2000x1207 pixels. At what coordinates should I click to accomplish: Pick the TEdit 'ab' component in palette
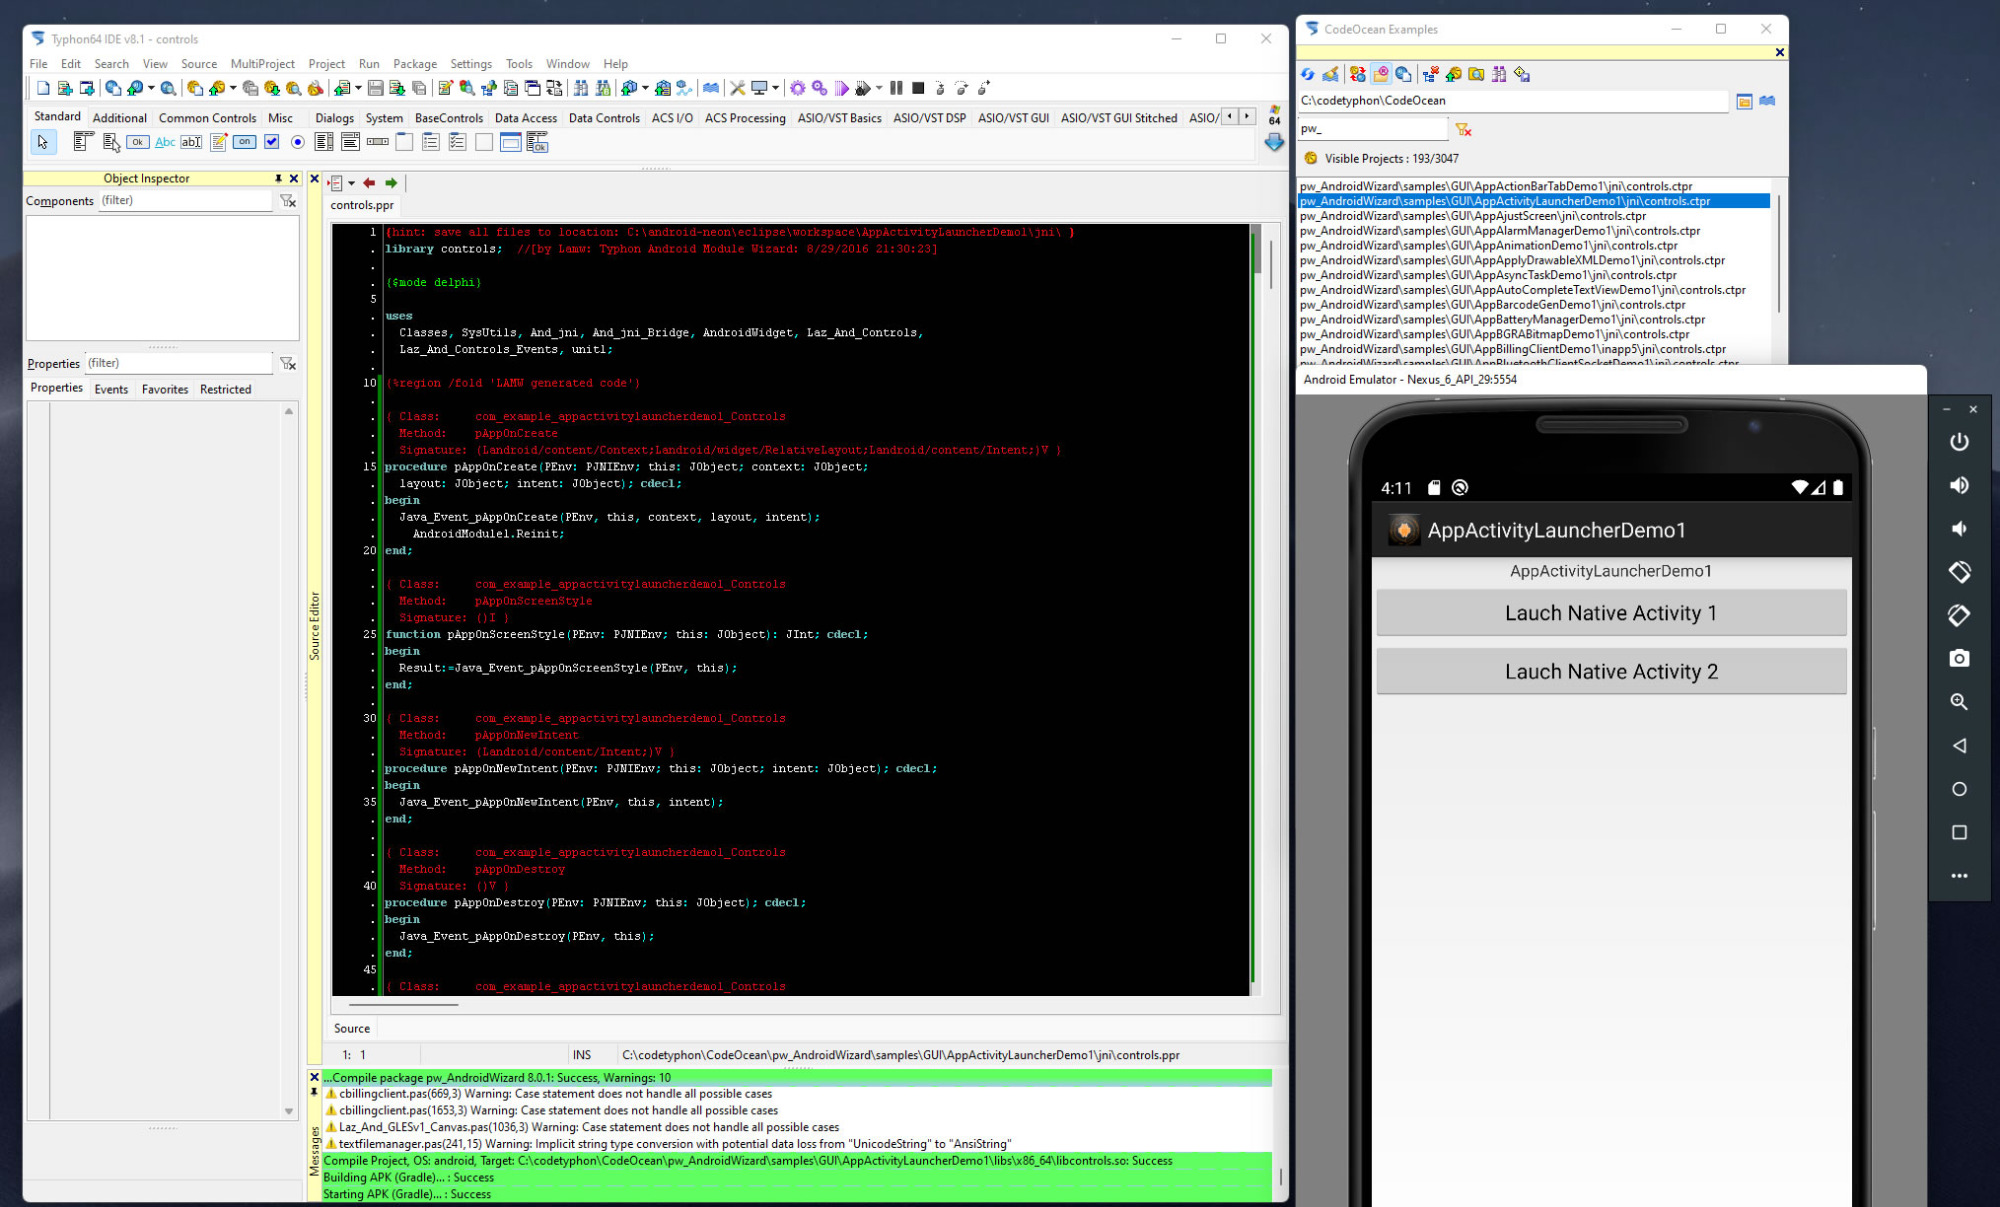[x=191, y=142]
